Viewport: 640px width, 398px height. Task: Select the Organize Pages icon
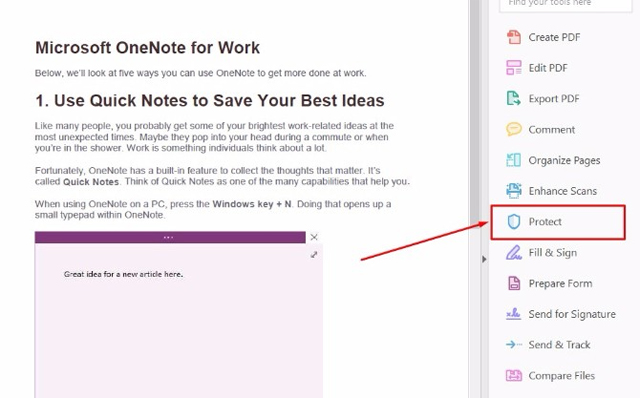click(513, 160)
